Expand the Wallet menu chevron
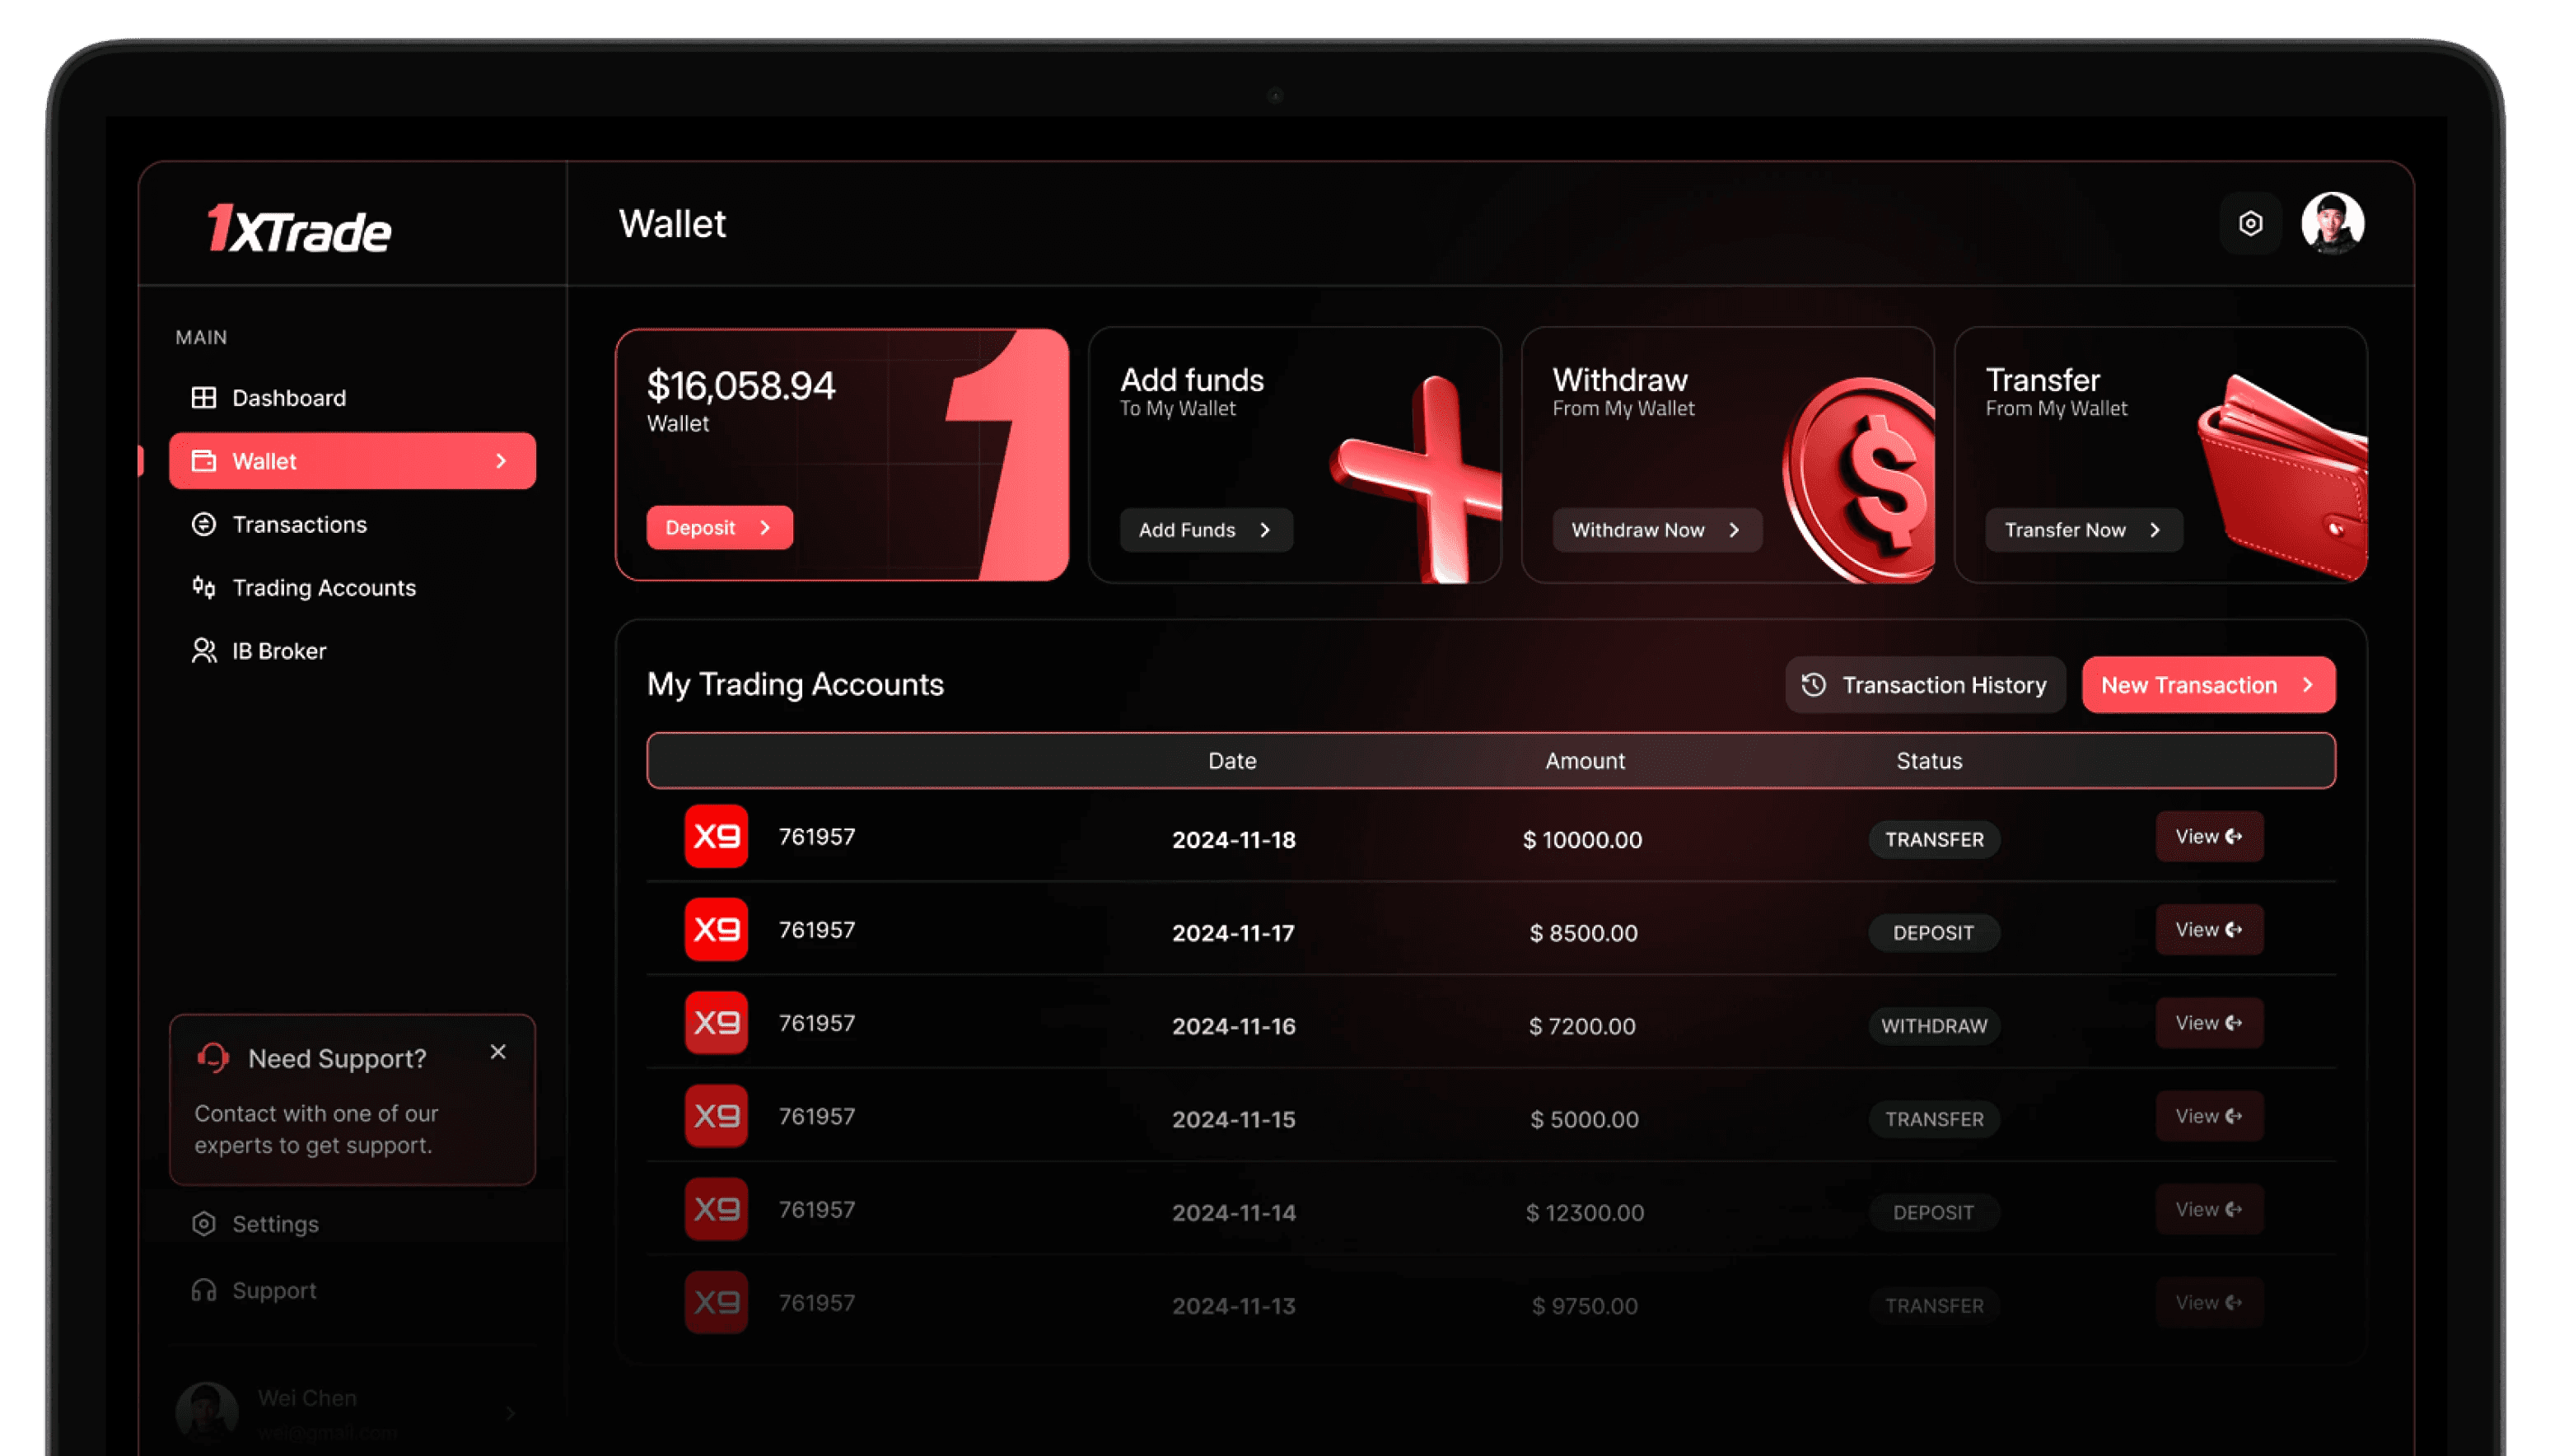 (501, 461)
